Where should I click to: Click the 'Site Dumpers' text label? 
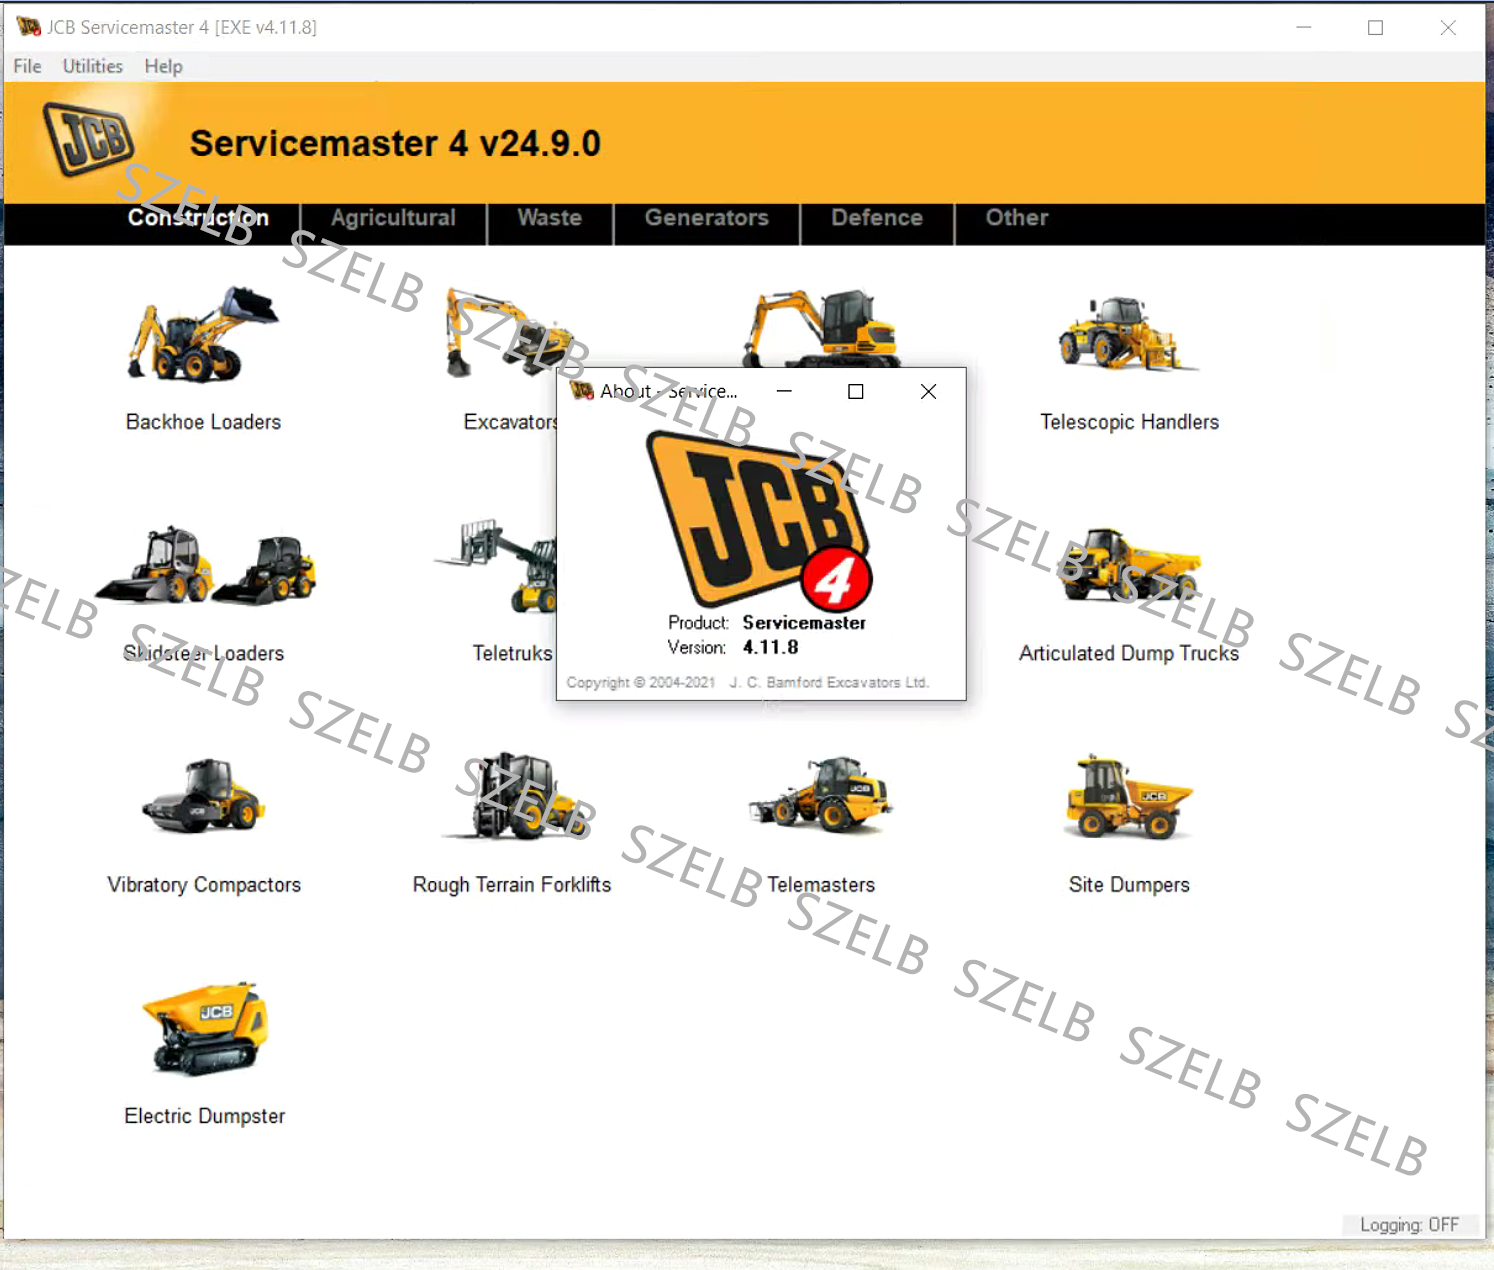point(1129,885)
